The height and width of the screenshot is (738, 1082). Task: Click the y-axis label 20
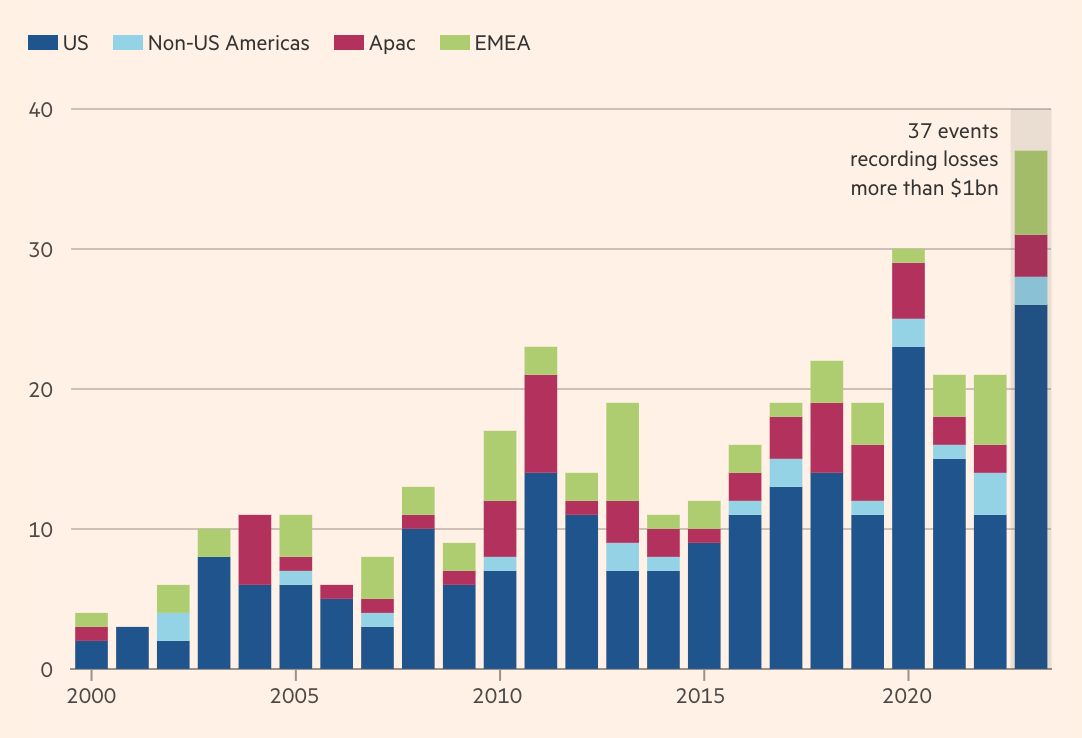(41, 390)
